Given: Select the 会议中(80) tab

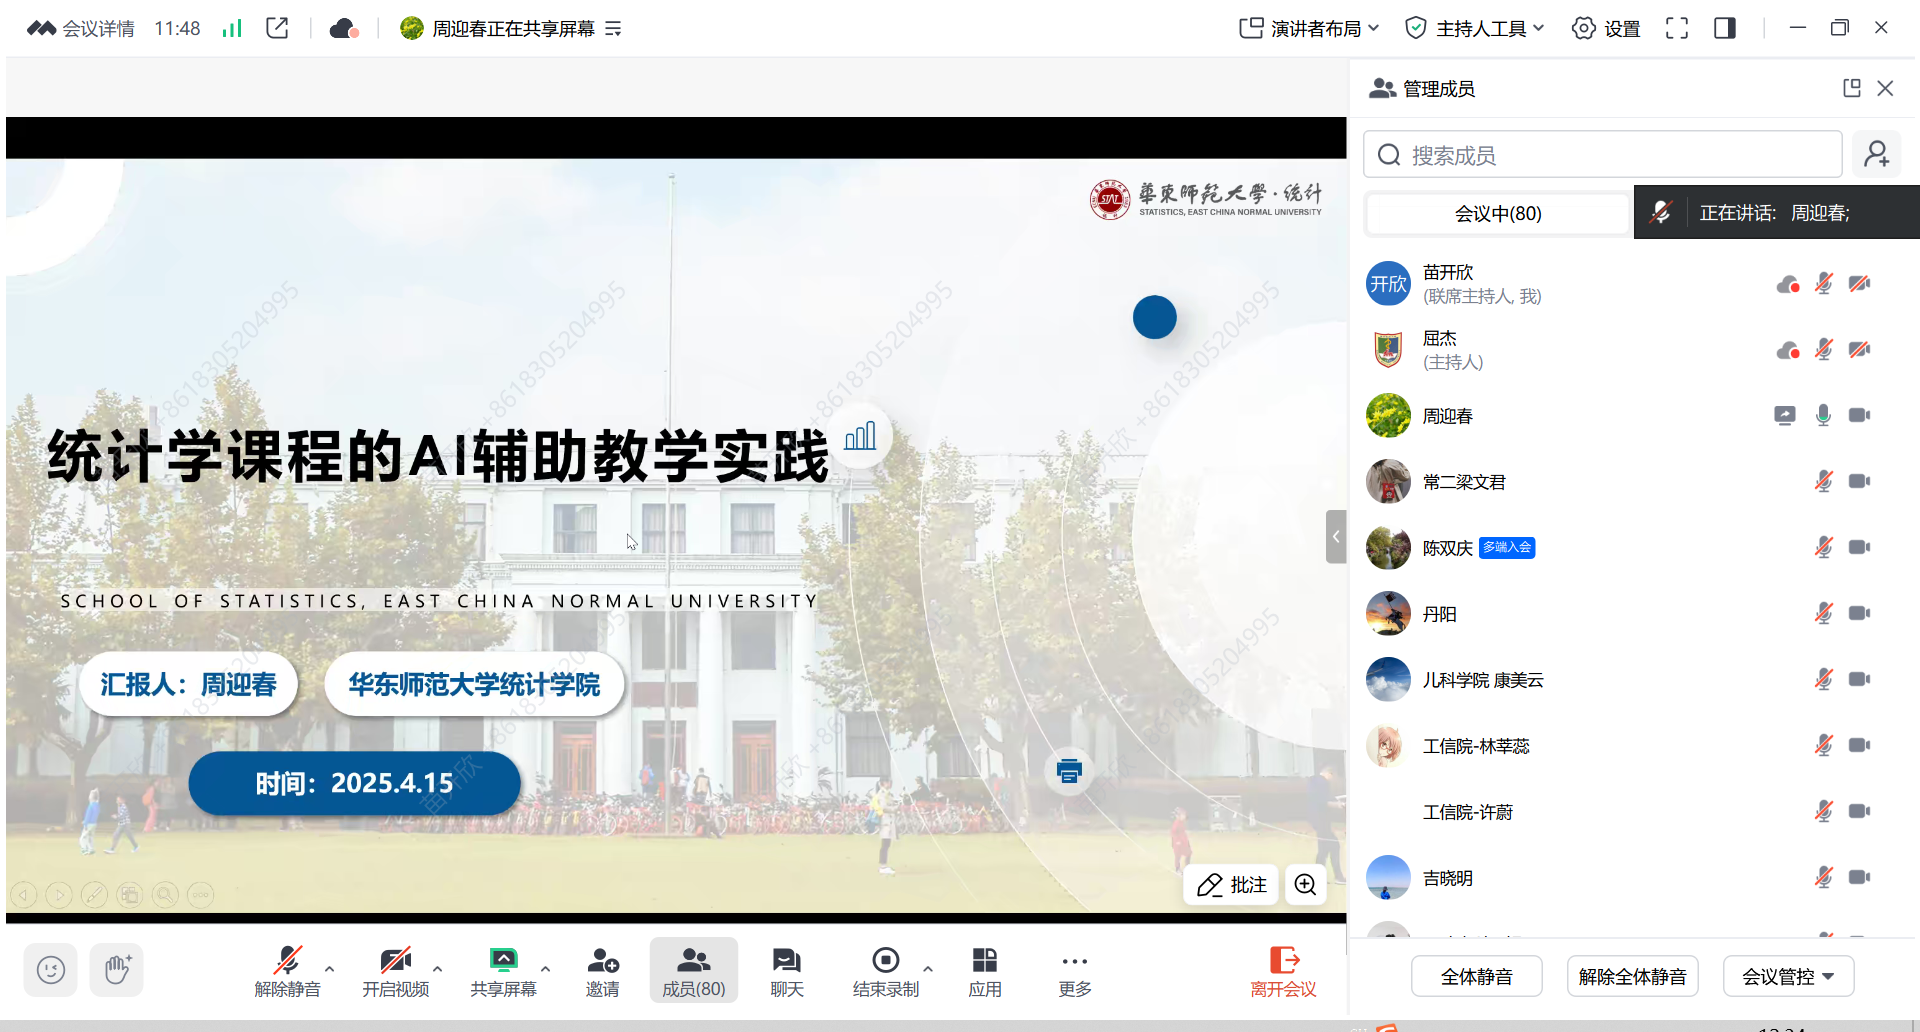Looking at the screenshot, I should tap(1498, 213).
